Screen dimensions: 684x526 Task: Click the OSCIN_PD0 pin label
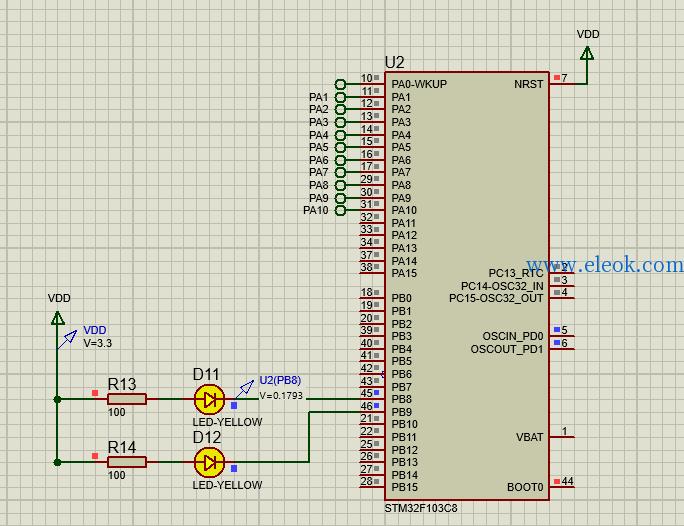point(513,336)
